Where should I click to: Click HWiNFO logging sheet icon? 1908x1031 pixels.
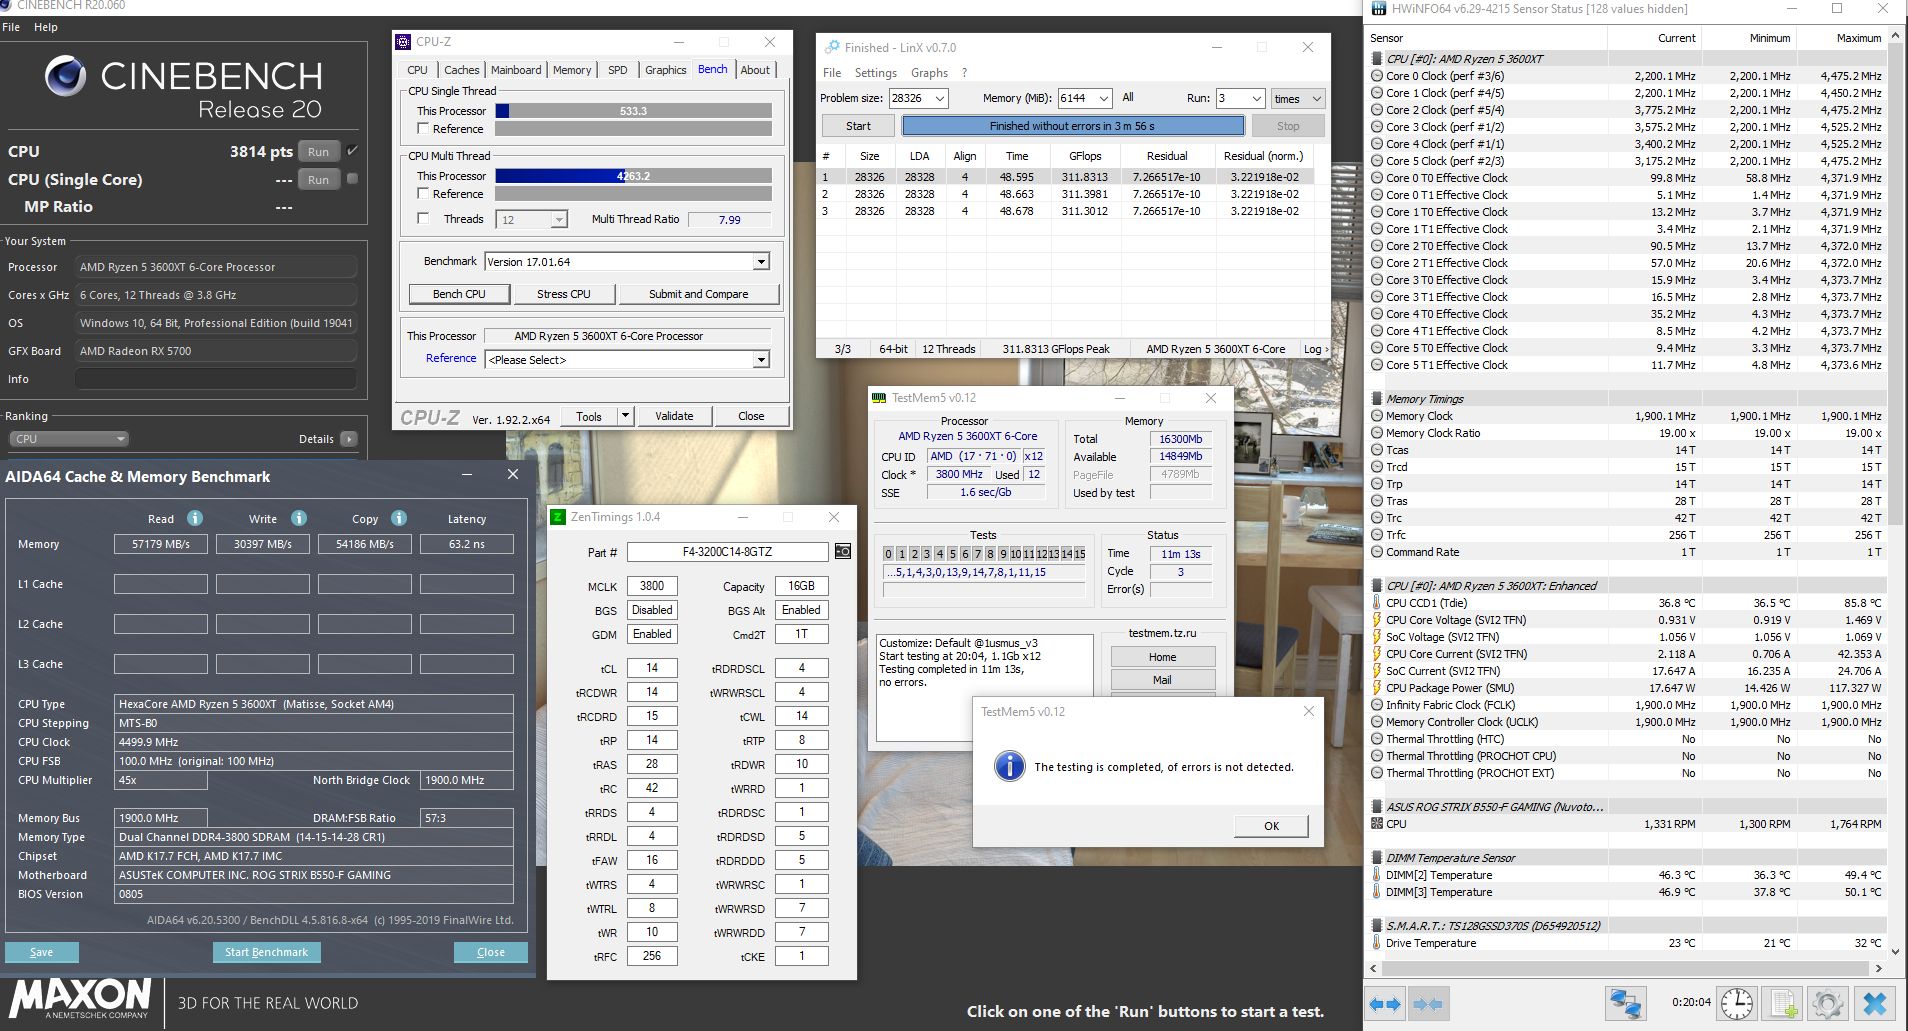click(x=1782, y=1004)
